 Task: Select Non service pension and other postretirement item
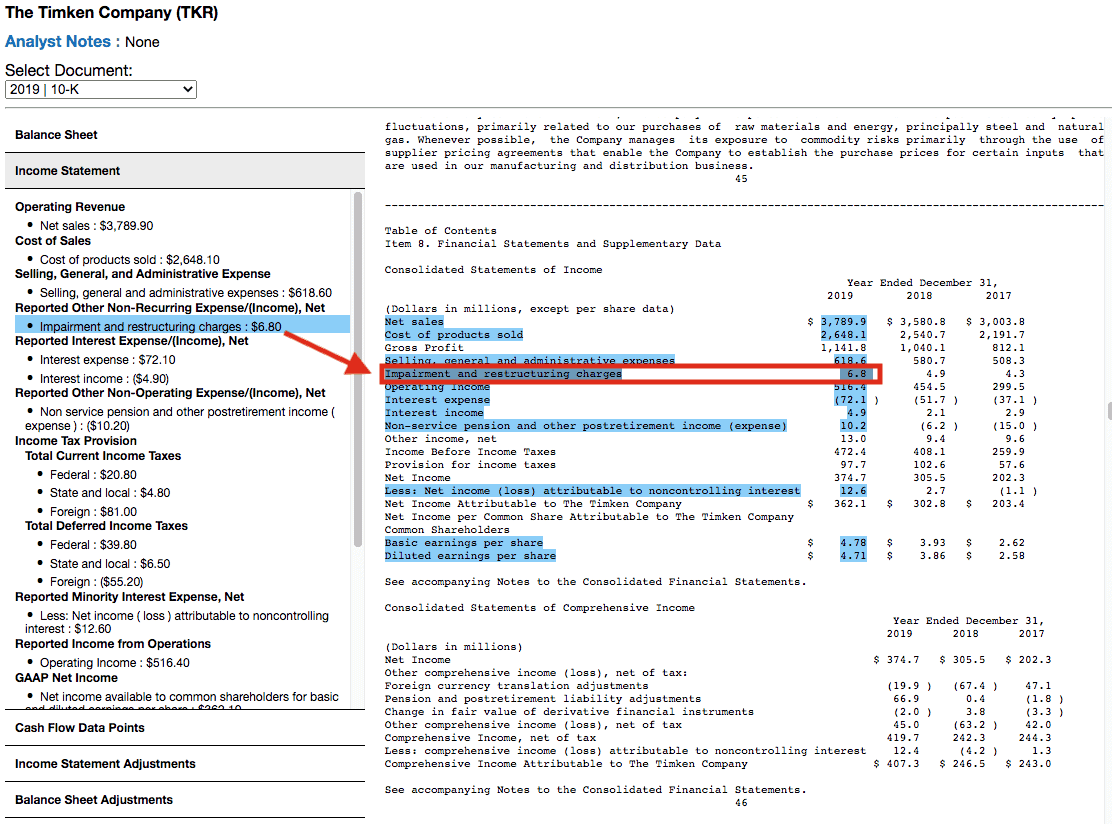[x=179, y=418]
